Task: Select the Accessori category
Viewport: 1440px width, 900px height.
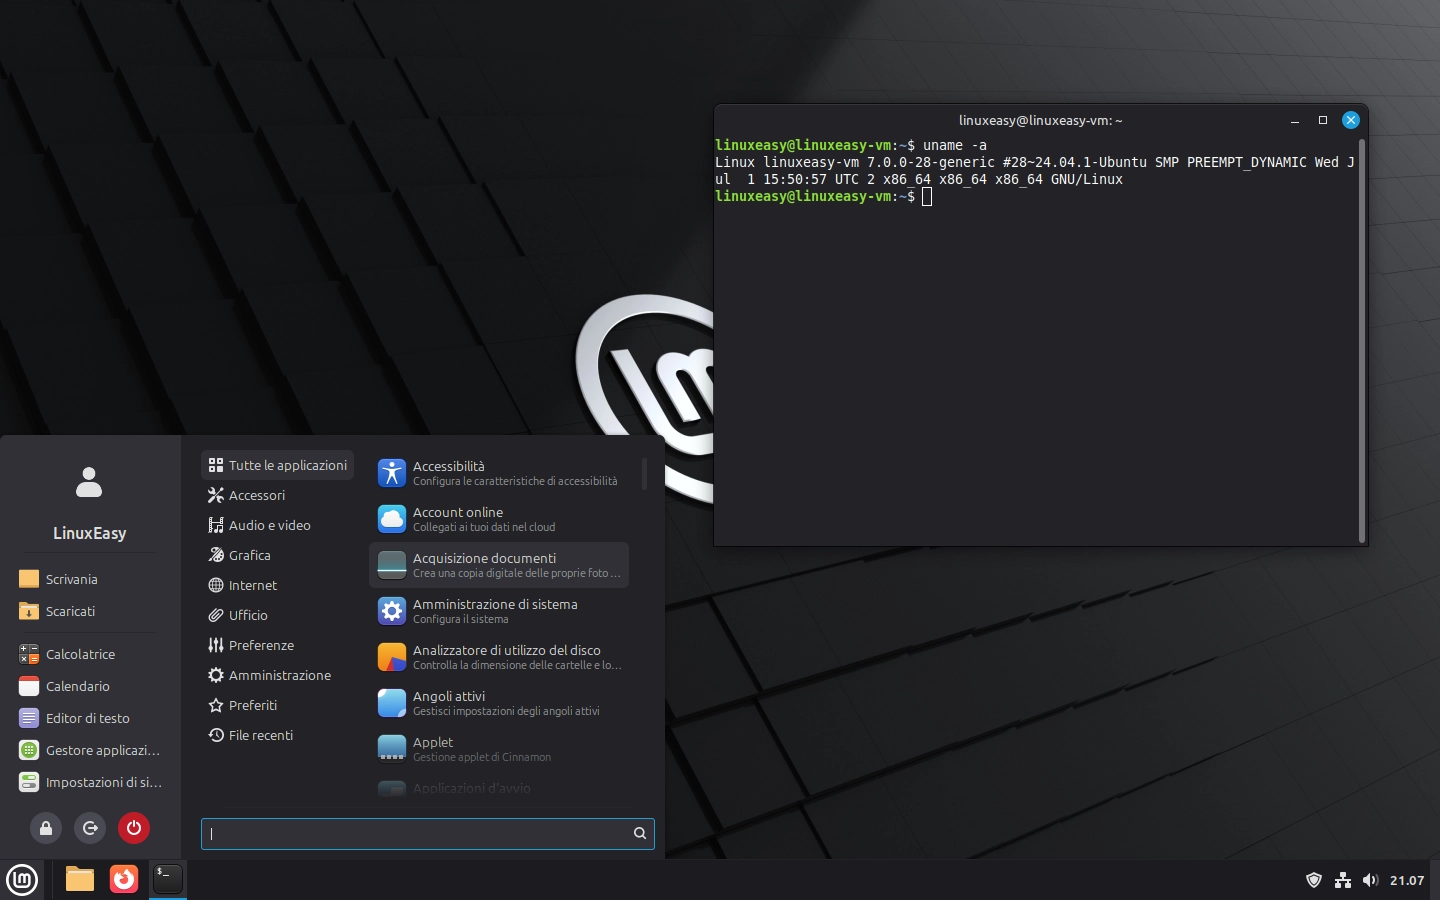Action: pyautogui.click(x=278, y=495)
